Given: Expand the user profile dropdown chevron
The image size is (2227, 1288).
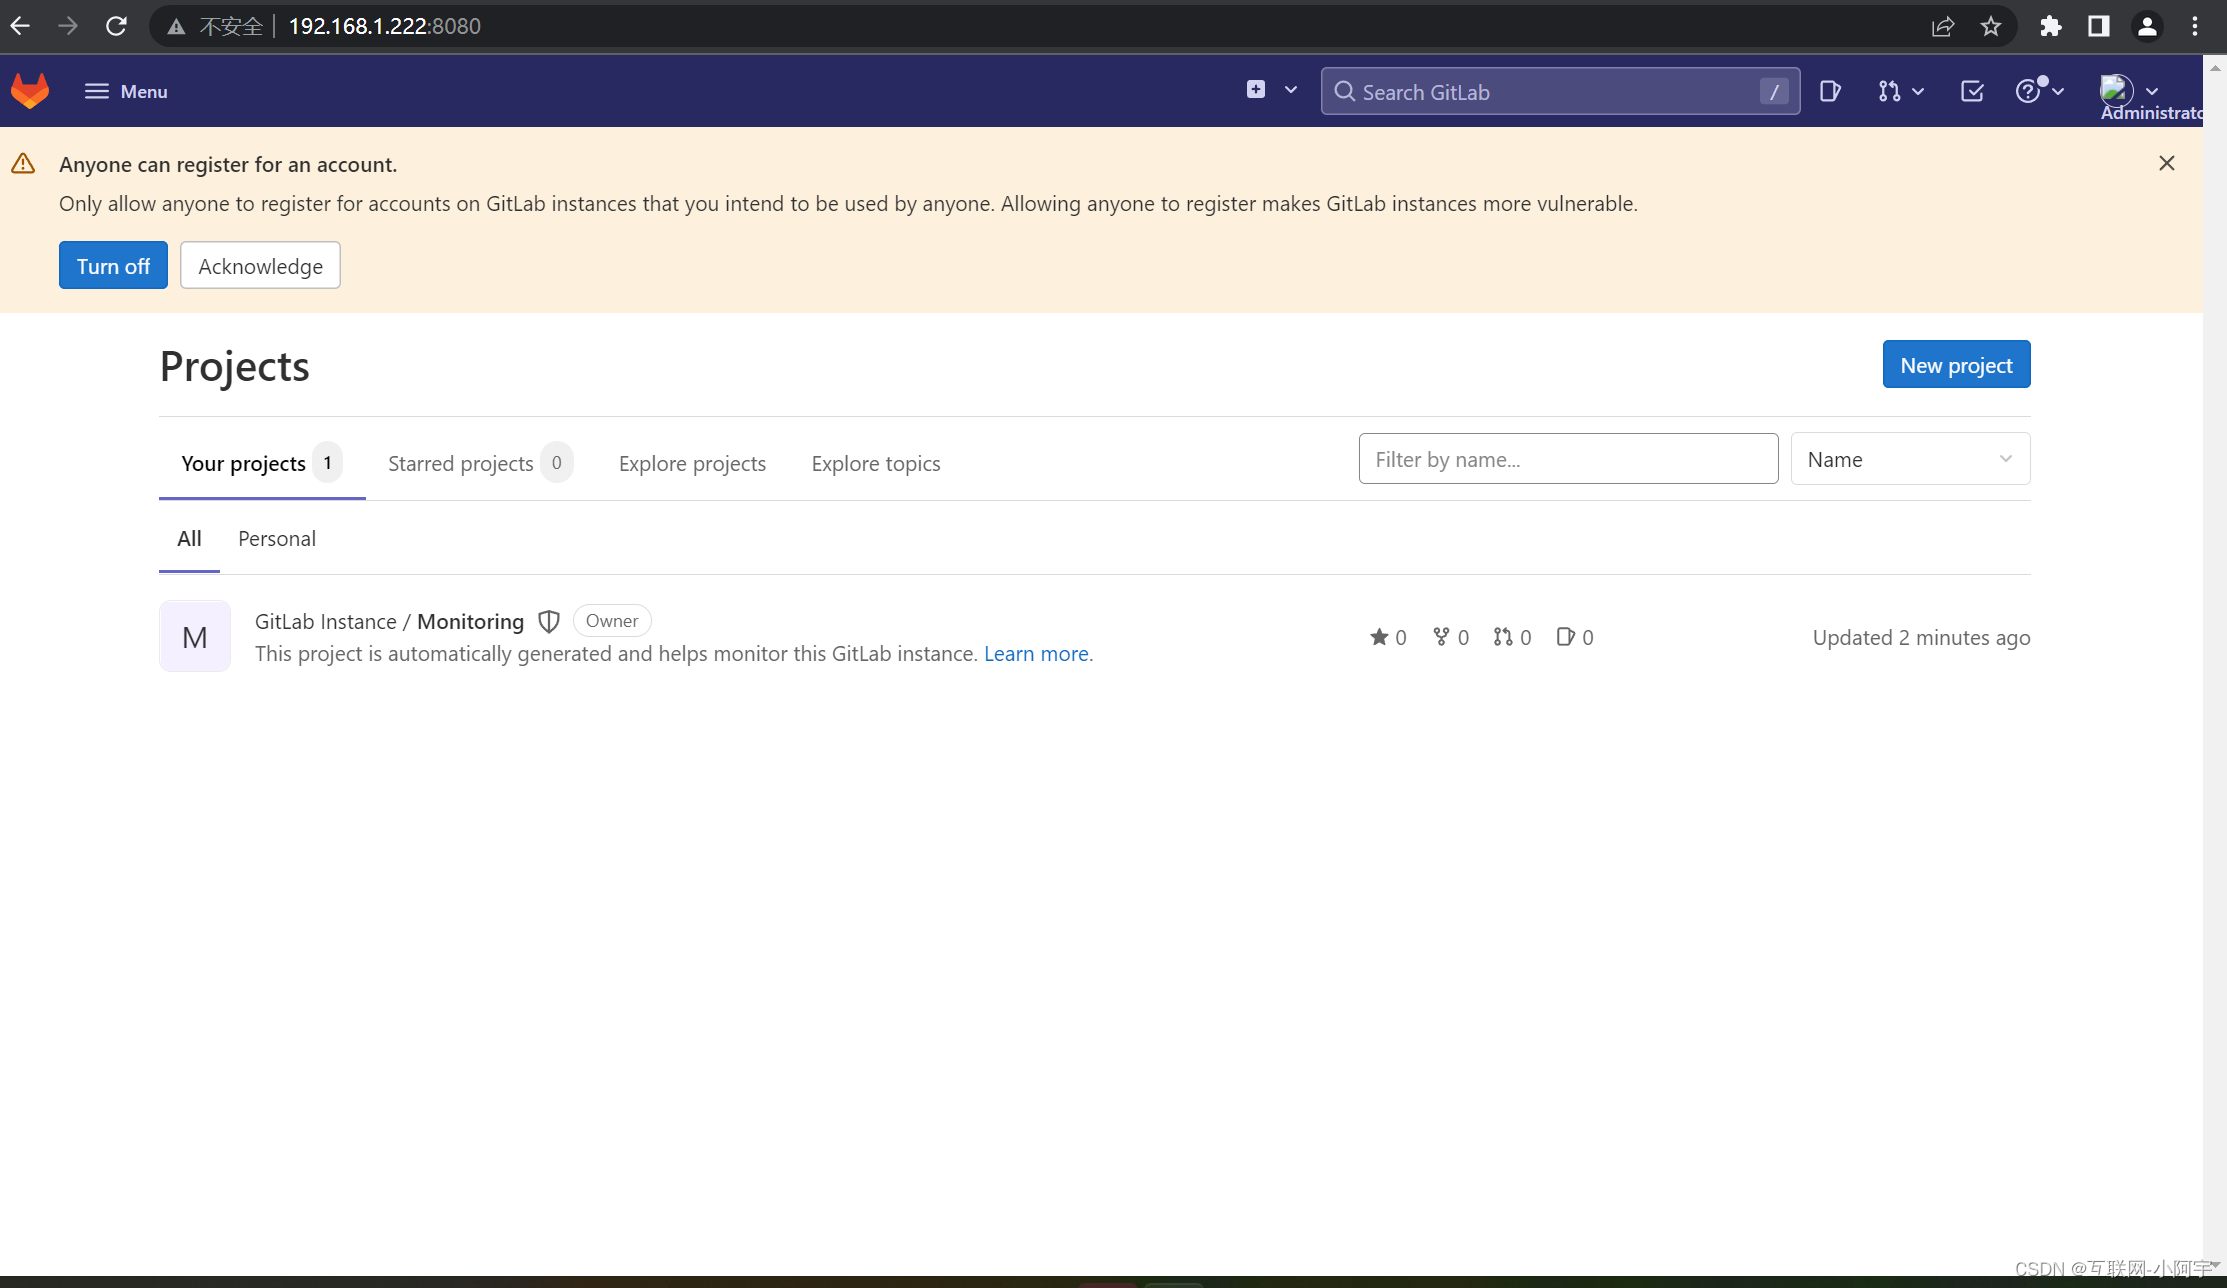Looking at the screenshot, I should [2152, 91].
